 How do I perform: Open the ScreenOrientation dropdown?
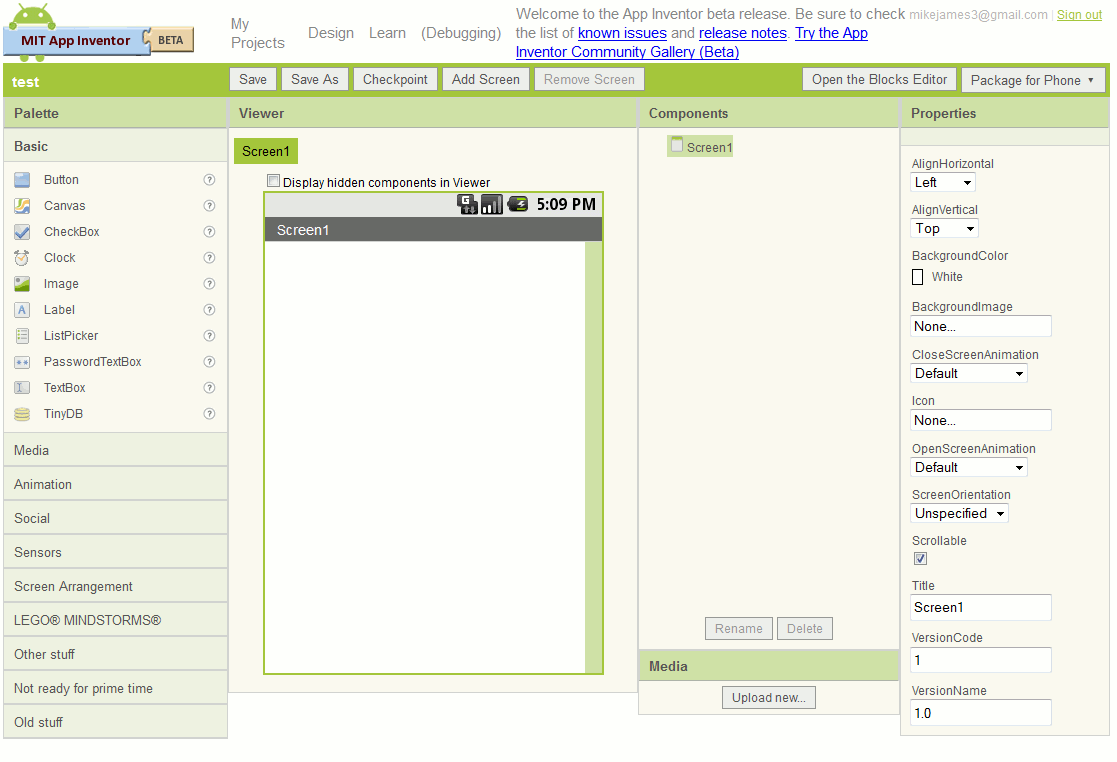(x=960, y=513)
